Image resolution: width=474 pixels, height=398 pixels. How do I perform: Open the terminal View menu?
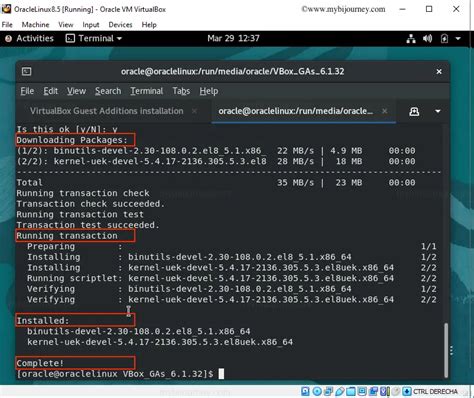pyautogui.click(x=76, y=91)
